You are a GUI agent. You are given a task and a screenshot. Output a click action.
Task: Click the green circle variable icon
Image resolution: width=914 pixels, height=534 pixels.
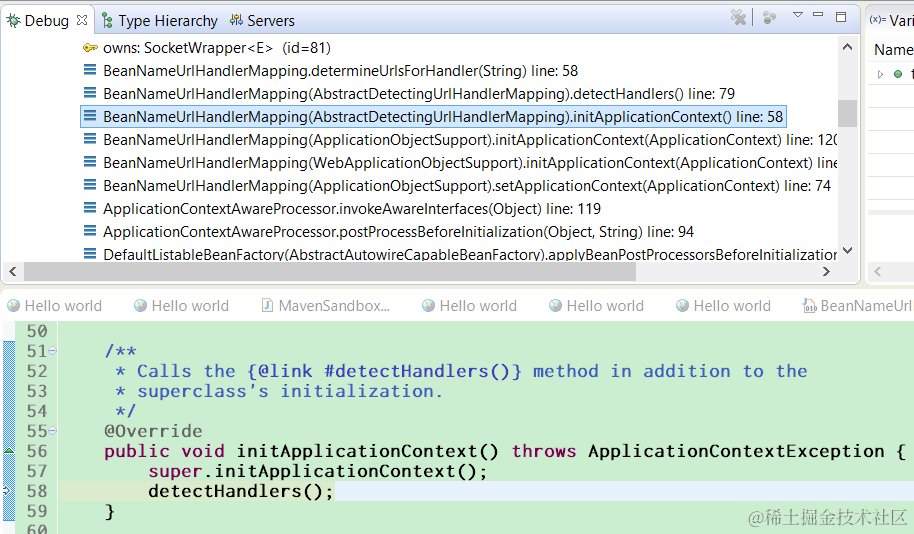click(898, 74)
